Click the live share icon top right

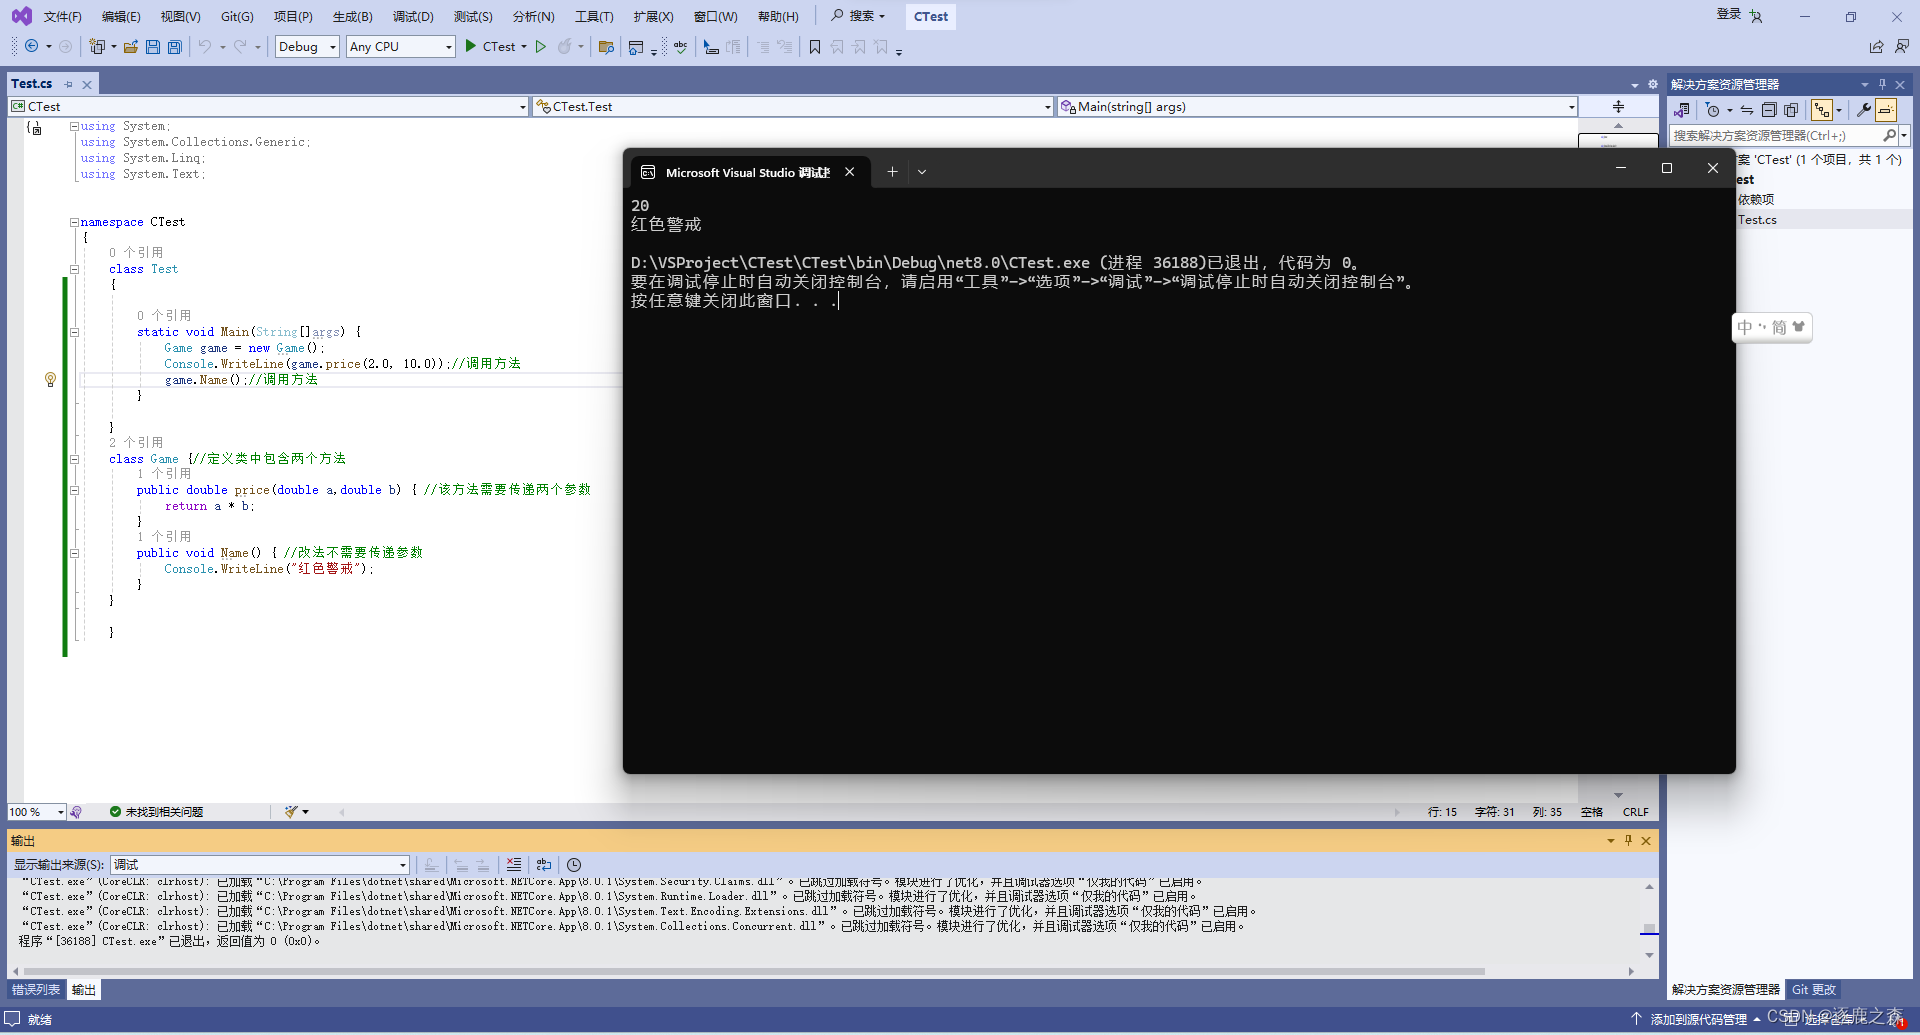click(1876, 46)
